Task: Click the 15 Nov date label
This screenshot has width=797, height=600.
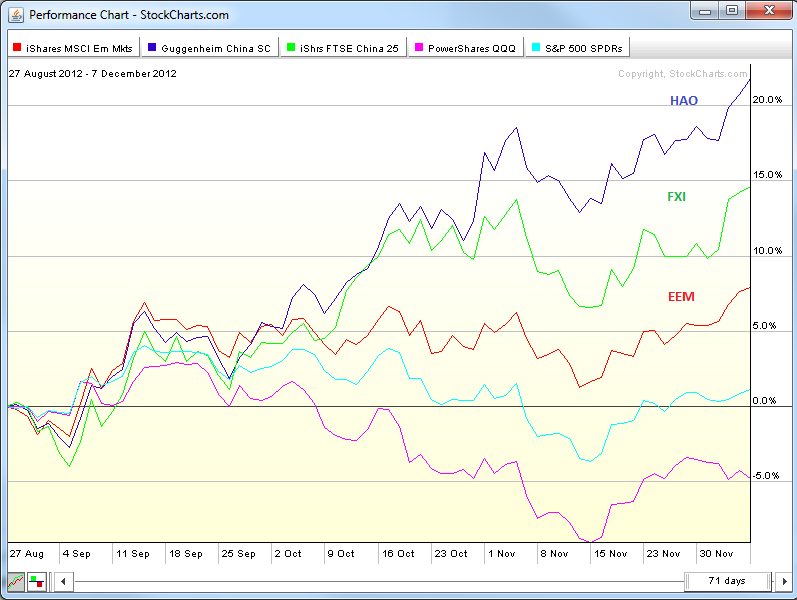Action: coord(610,554)
